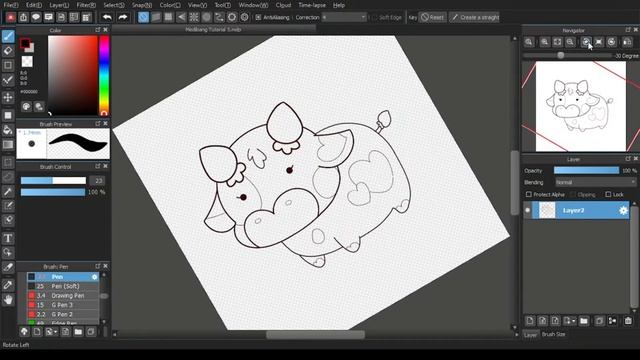640x360 pixels.
Task: Click the Rotate Left icon in Navigator
Action: 586,42
